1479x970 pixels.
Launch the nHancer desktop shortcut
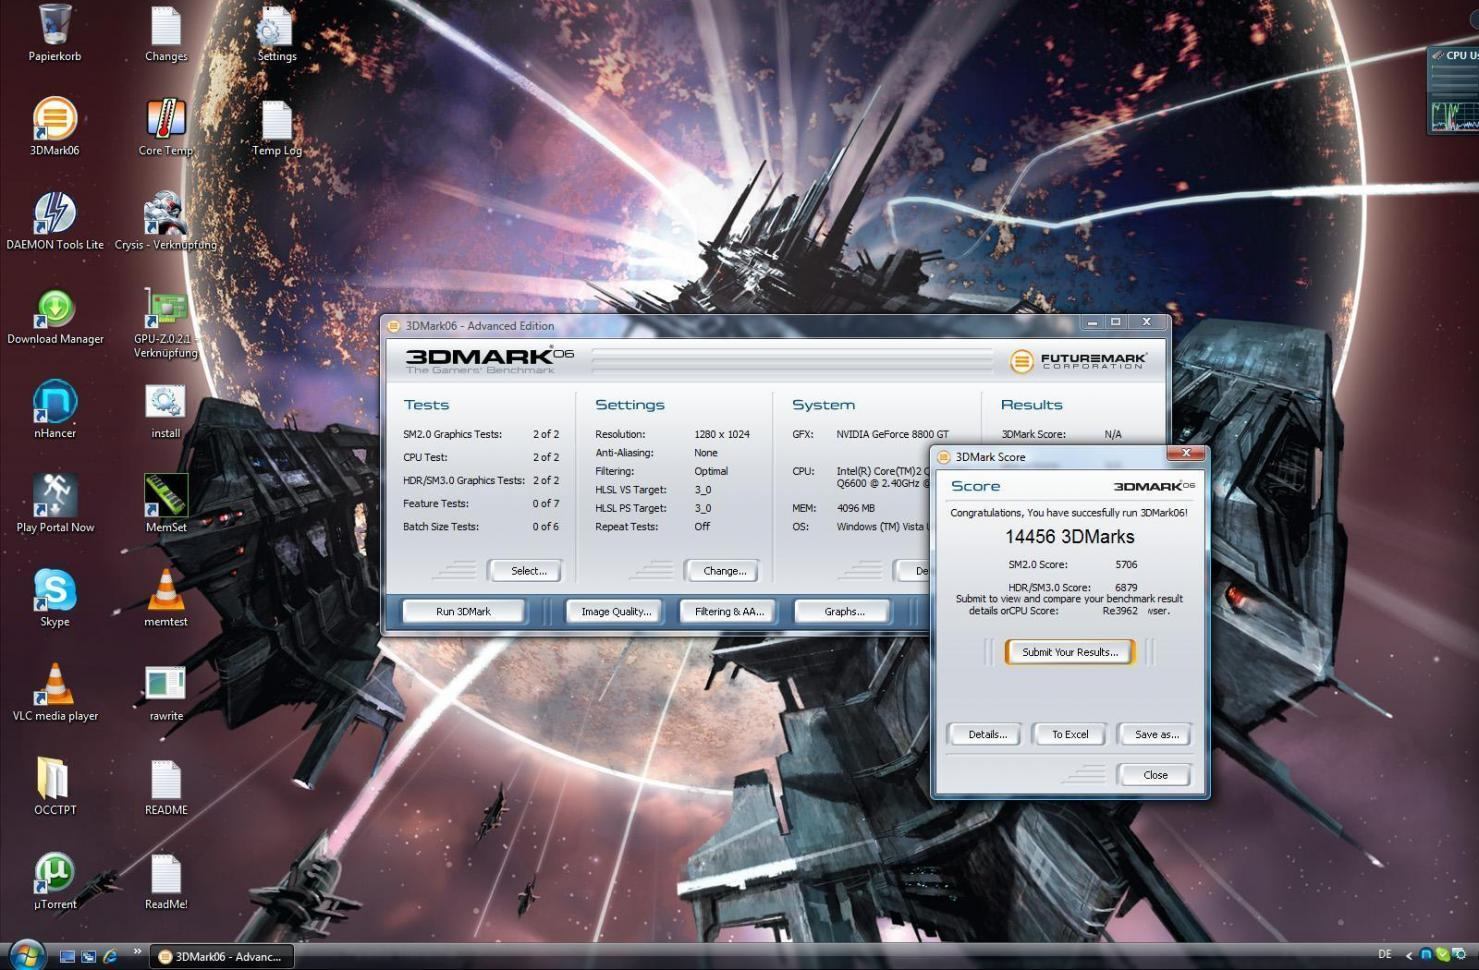coord(55,408)
